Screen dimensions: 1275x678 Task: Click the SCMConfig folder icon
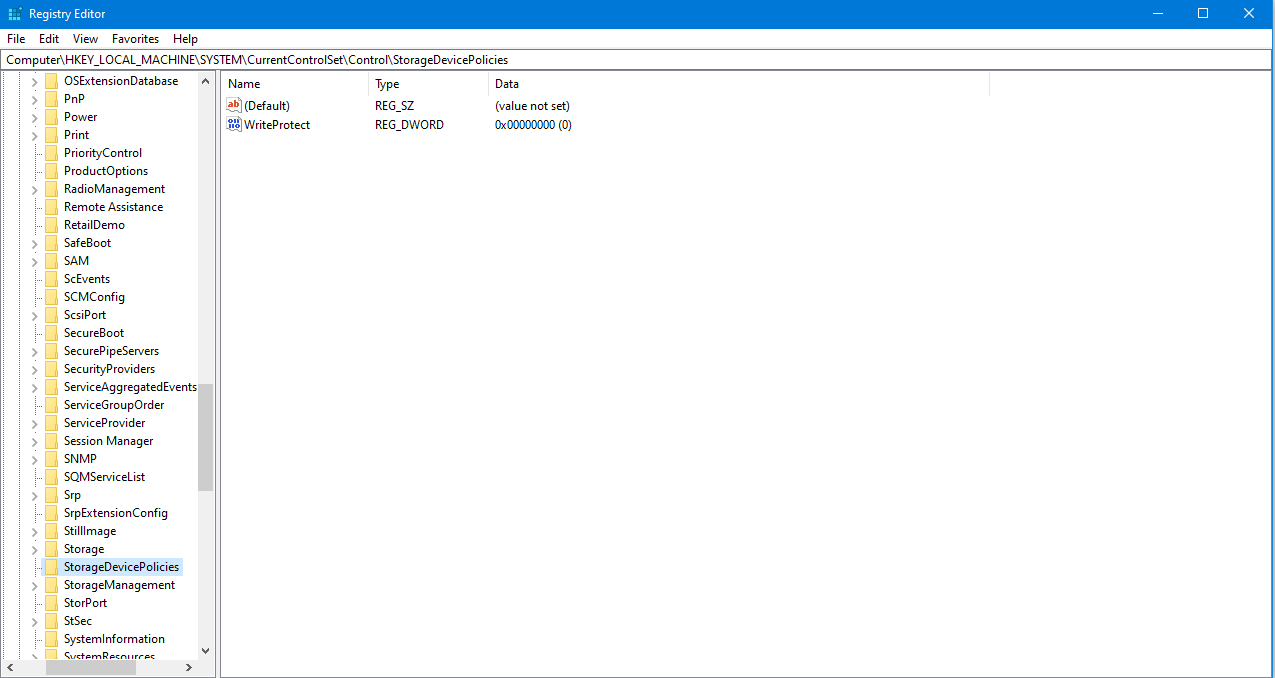pyautogui.click(x=51, y=297)
